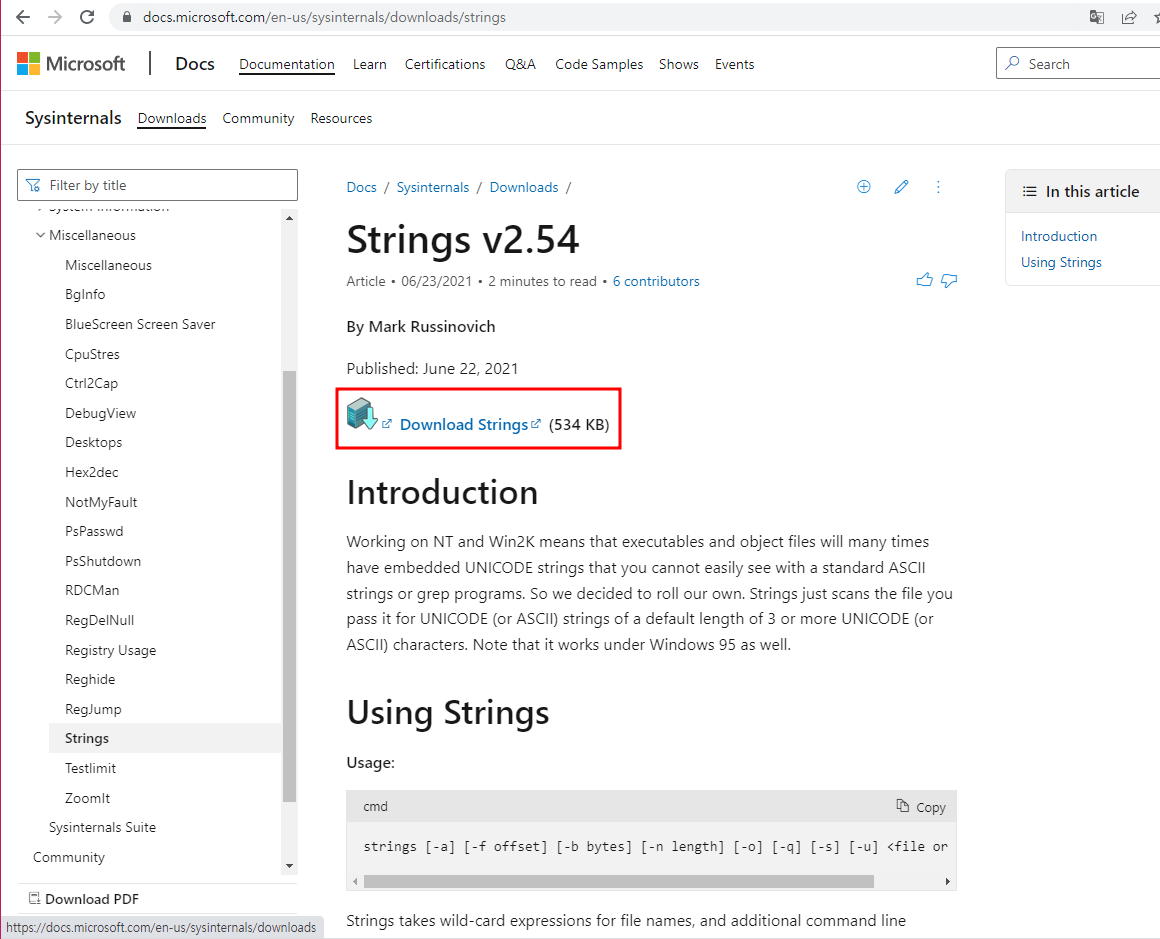
Task: Click the Search box in the header
Action: coord(1078,64)
